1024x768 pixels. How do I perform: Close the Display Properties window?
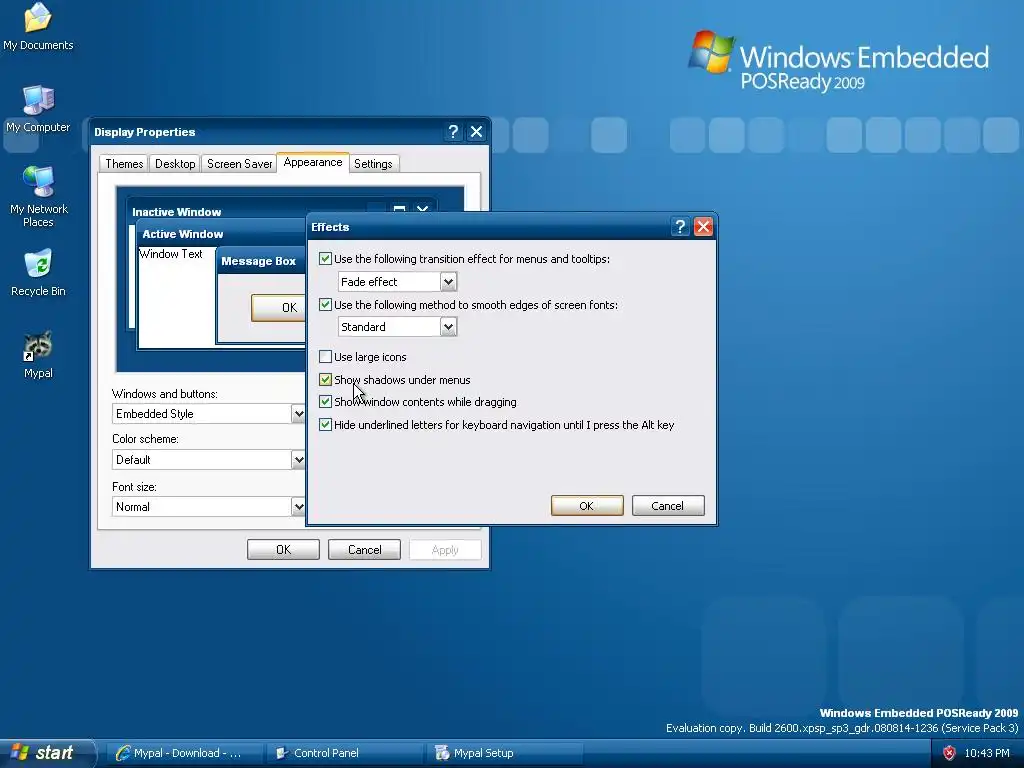(477, 132)
